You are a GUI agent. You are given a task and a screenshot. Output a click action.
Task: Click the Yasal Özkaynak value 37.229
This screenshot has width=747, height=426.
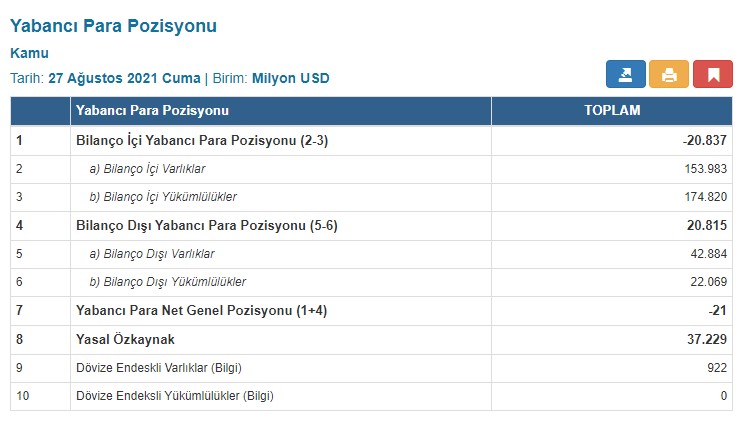click(x=705, y=340)
